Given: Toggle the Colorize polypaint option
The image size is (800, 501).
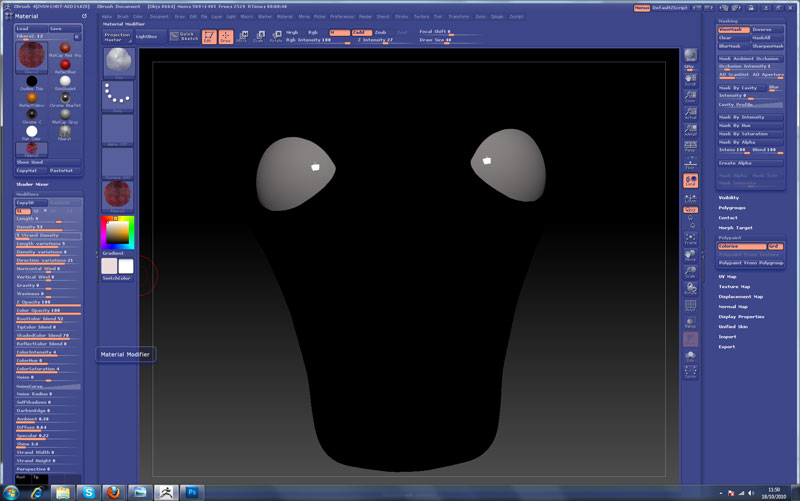Looking at the screenshot, I should point(741,246).
